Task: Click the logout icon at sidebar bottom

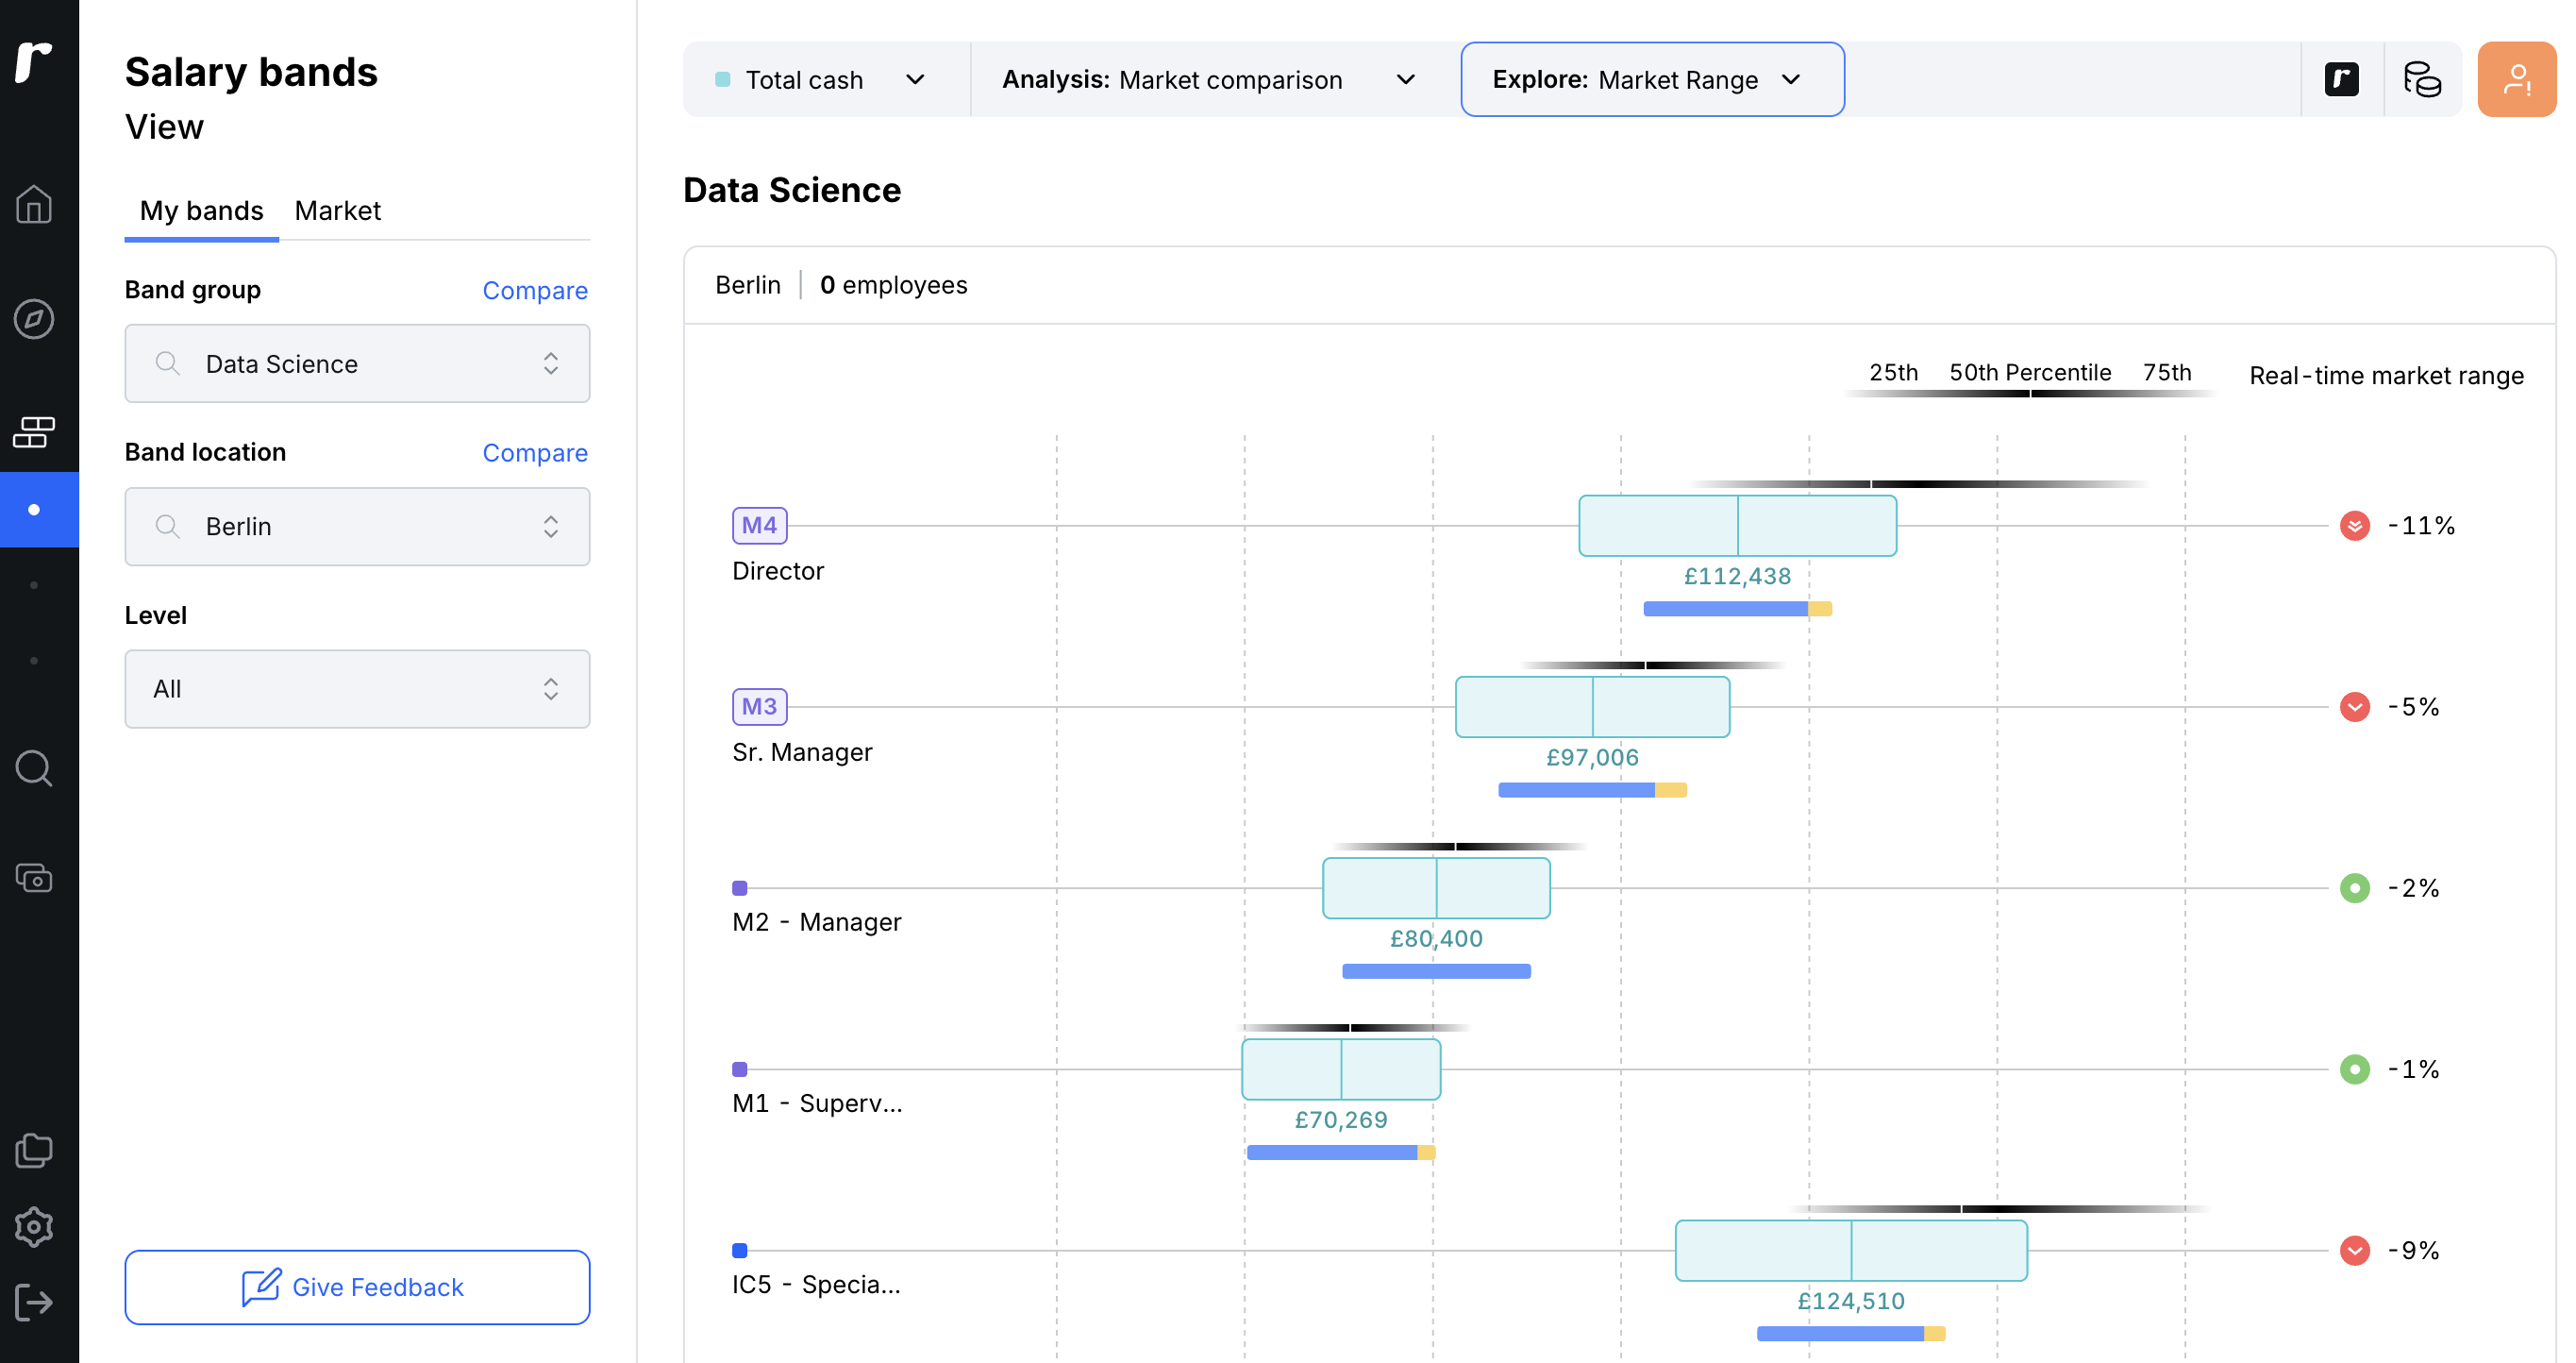Action: [34, 1302]
